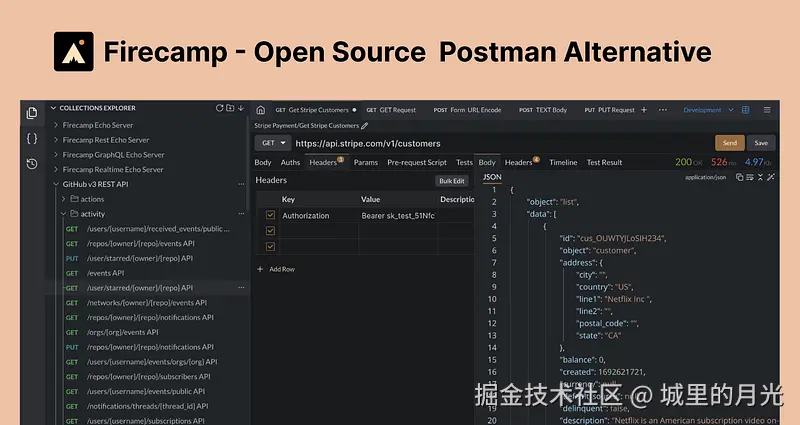This screenshot has height=425, width=800.
Task: Expand the actions folder chevron
Action: [x=64, y=199]
